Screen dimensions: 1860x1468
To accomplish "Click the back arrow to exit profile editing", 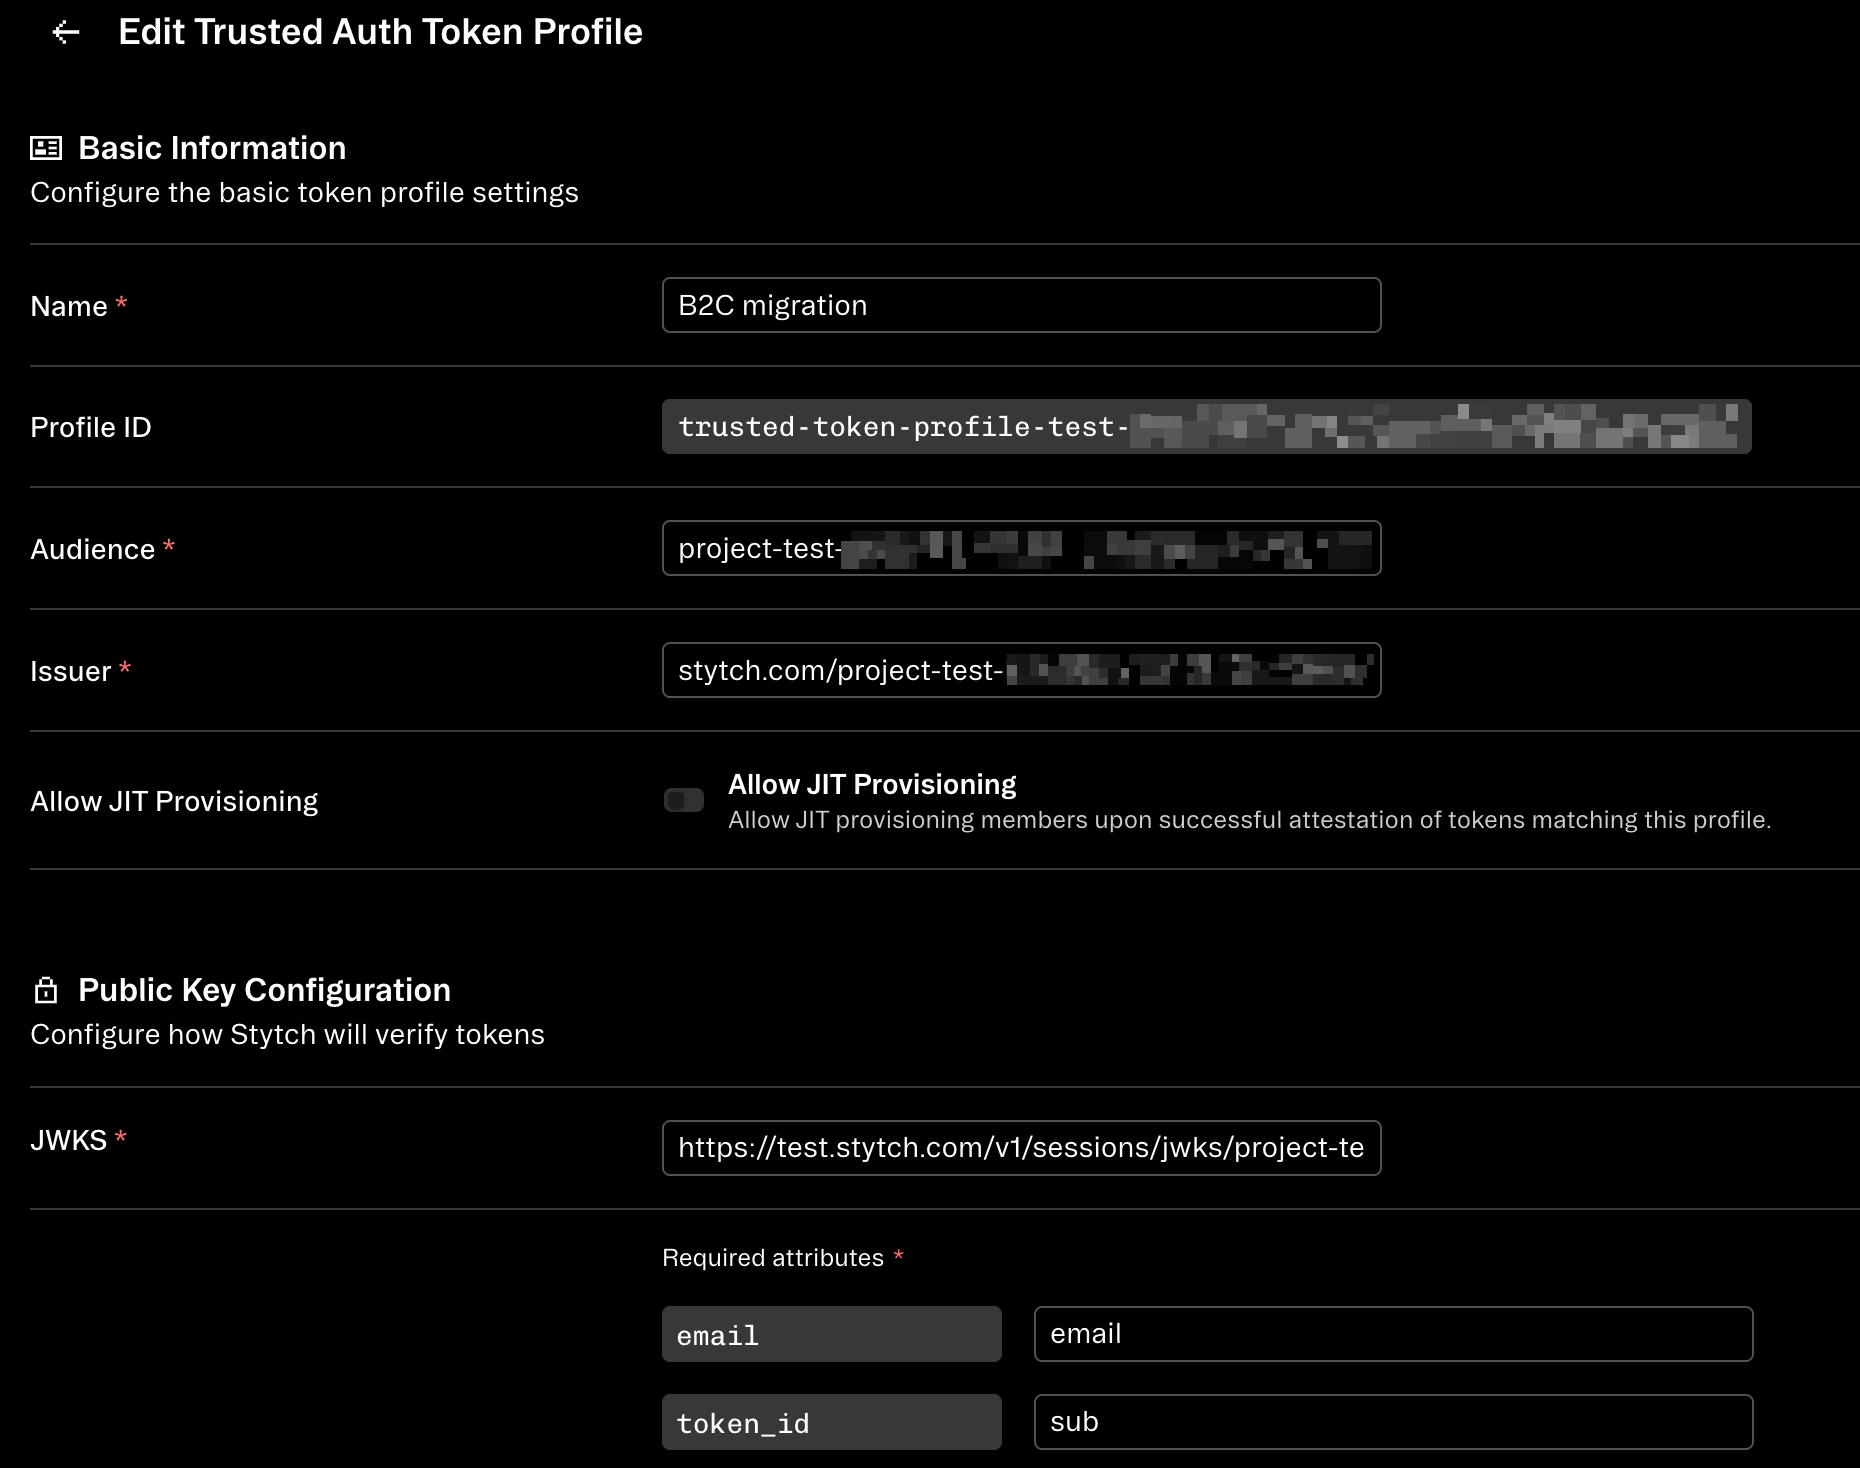I will point(66,33).
